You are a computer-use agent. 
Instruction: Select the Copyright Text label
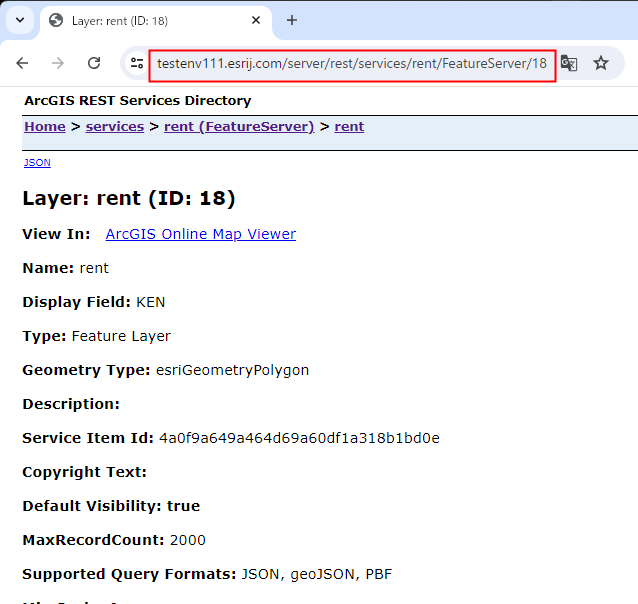[x=85, y=472]
